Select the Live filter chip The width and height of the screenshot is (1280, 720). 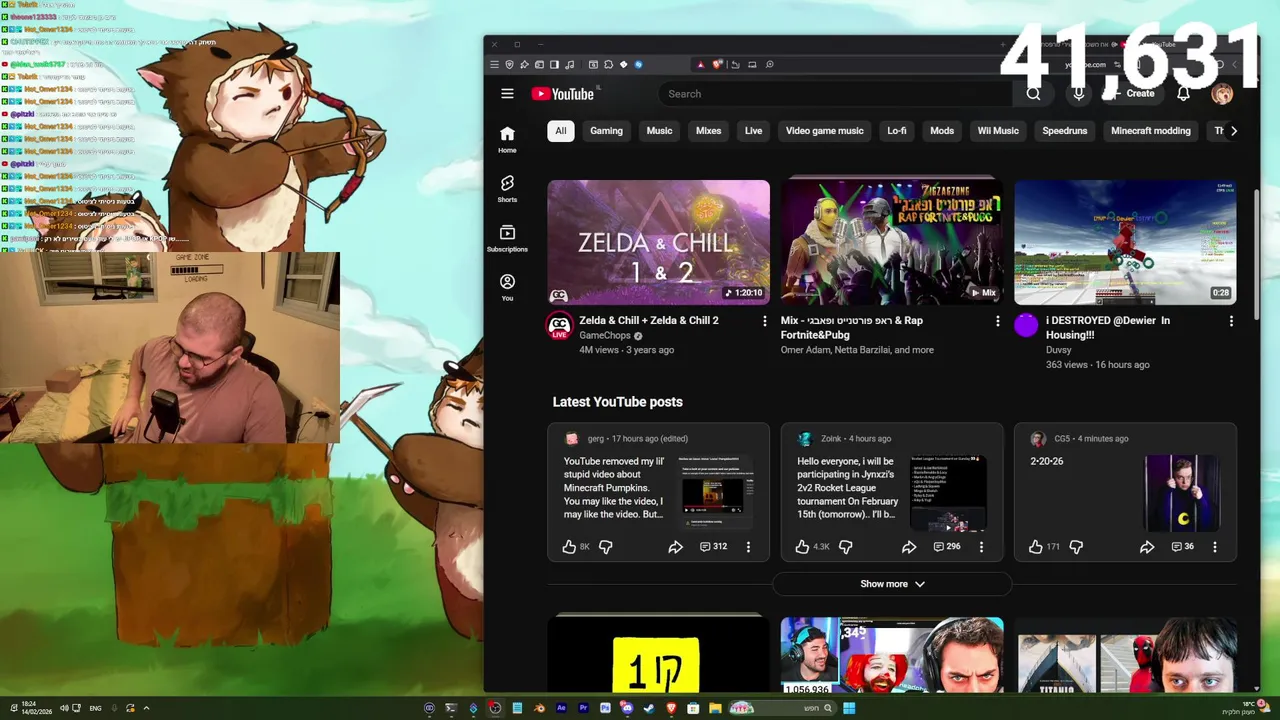point(753,131)
